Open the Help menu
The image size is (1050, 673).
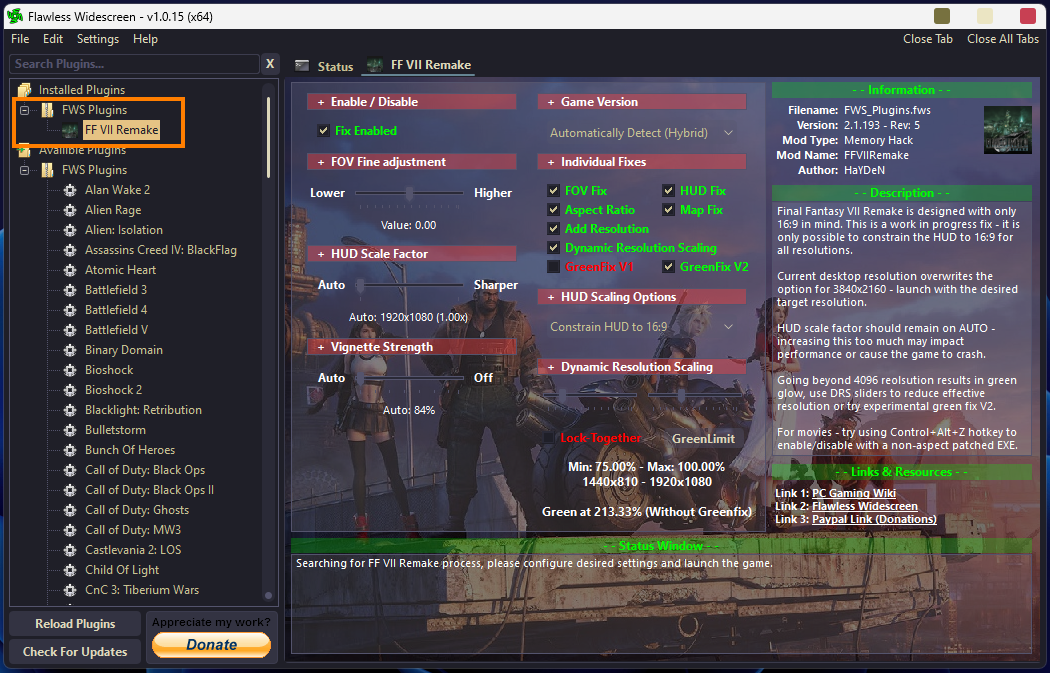pyautogui.click(x=145, y=39)
